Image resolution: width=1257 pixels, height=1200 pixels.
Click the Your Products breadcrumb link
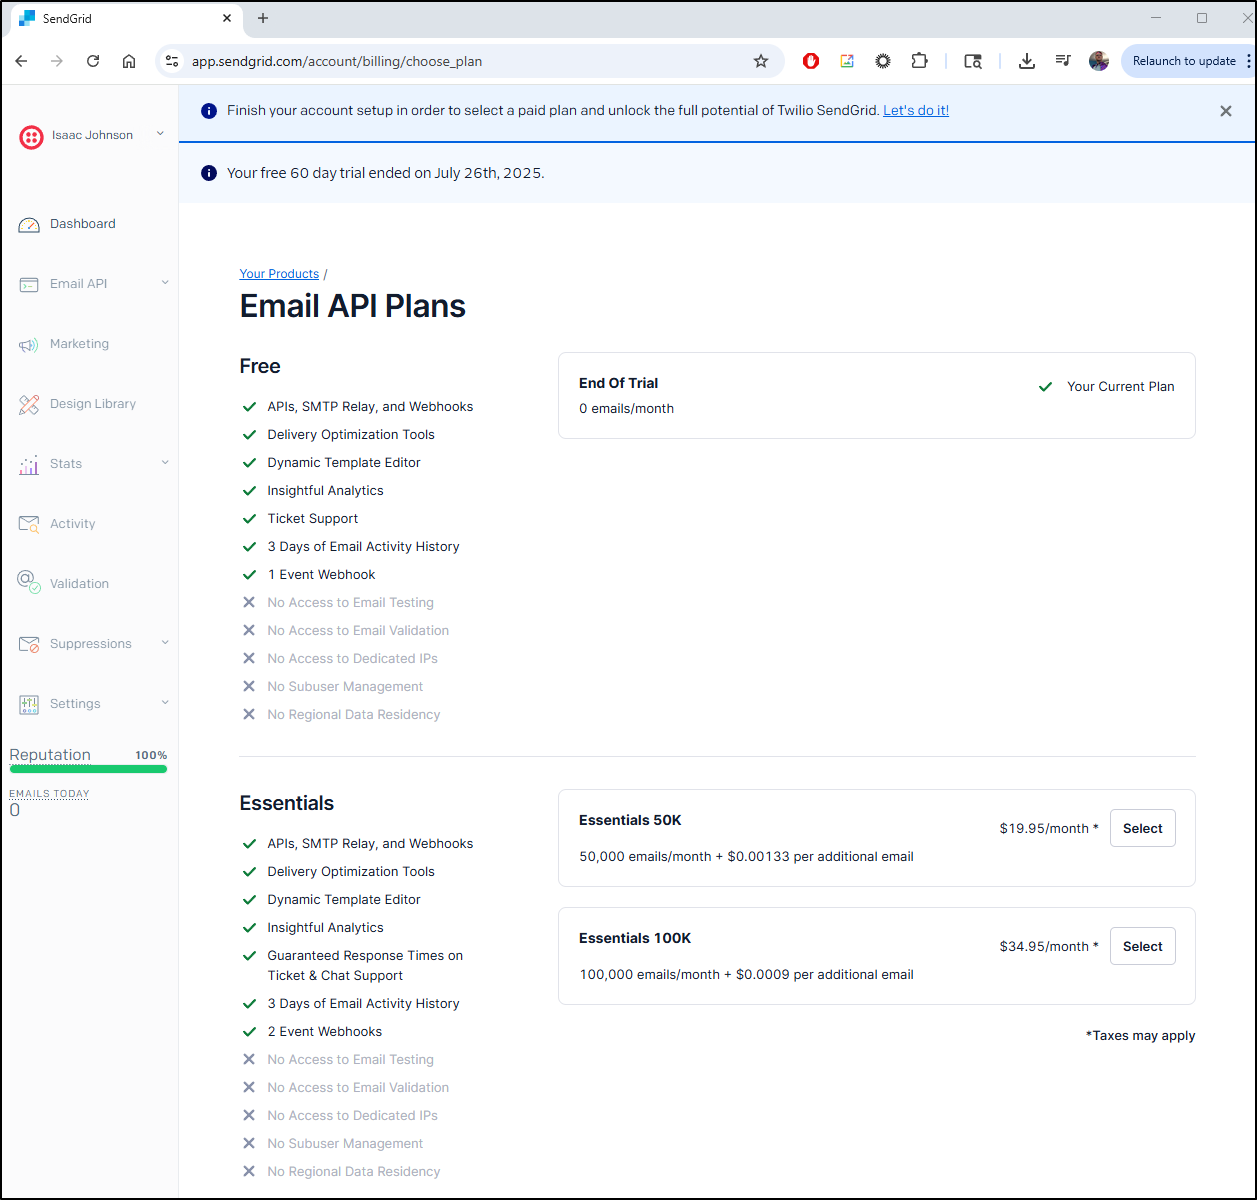pos(279,274)
